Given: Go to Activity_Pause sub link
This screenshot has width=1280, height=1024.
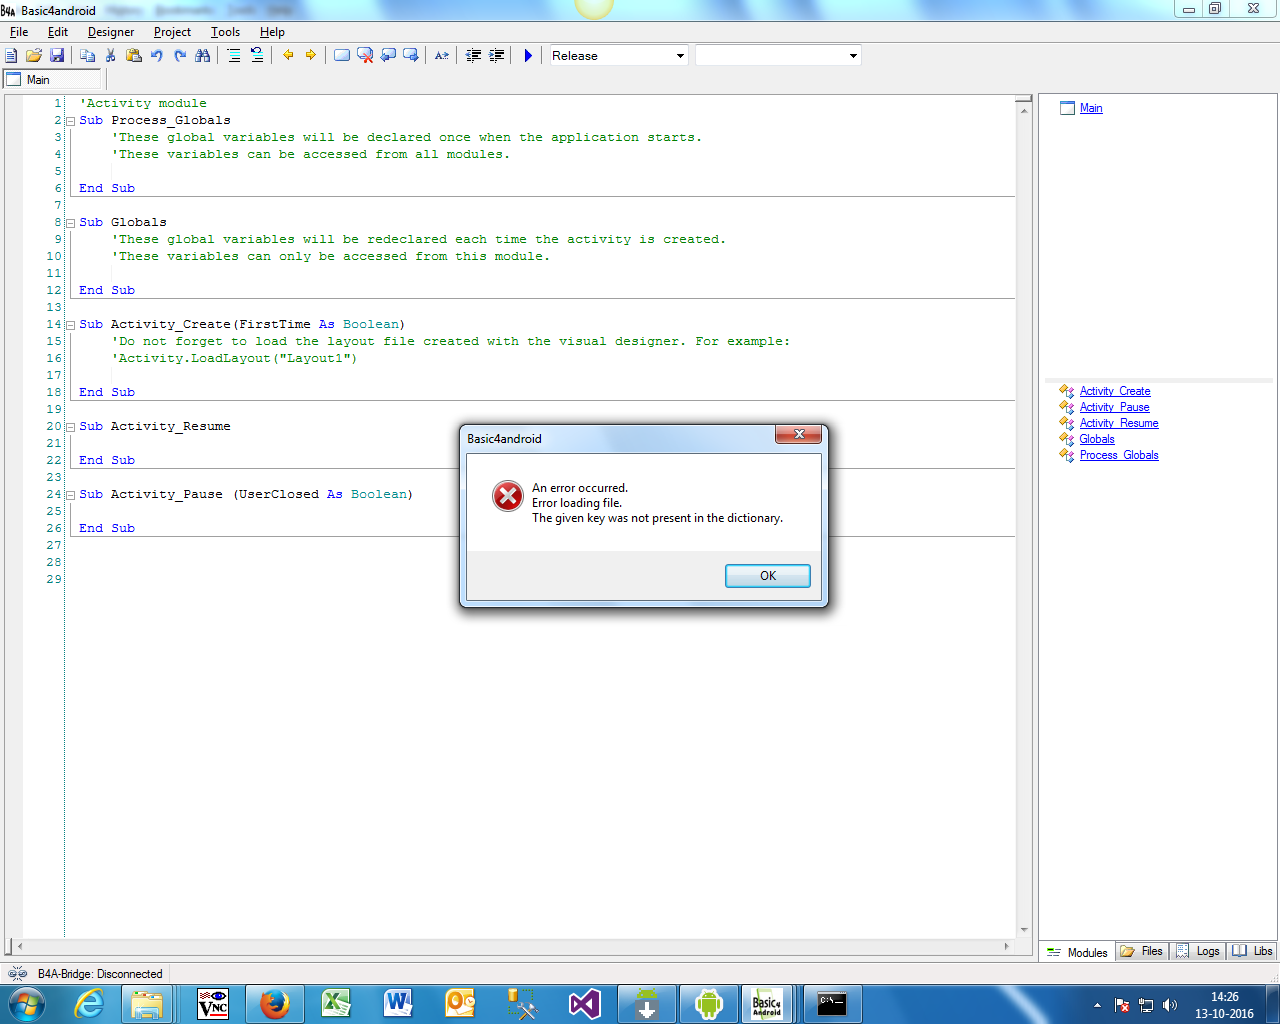Looking at the screenshot, I should coord(1115,407).
